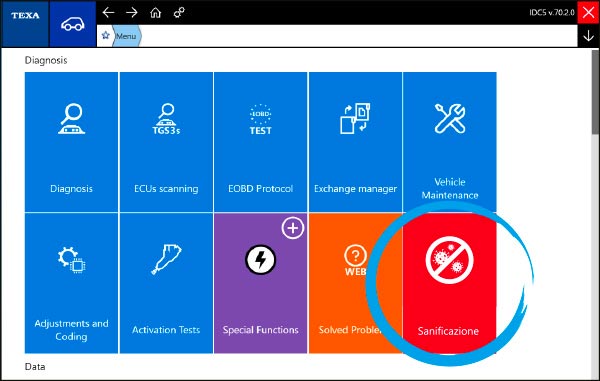Image resolution: width=600 pixels, height=381 pixels.
Task: Open the Vehicle Maintenance tile
Action: tap(450, 142)
